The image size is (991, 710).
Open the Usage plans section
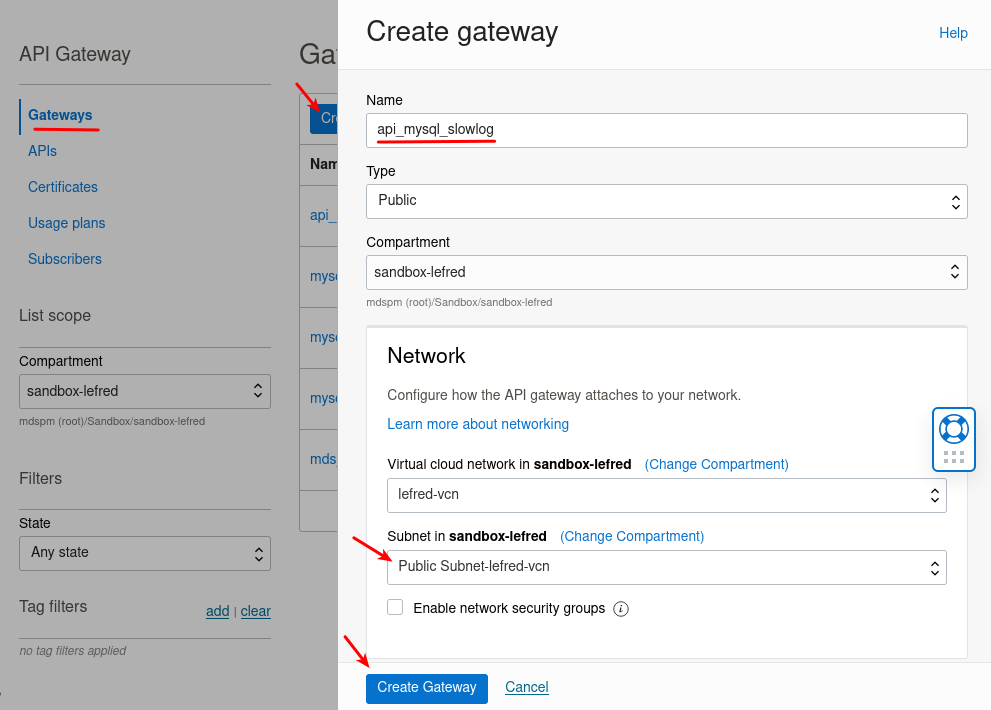(66, 223)
